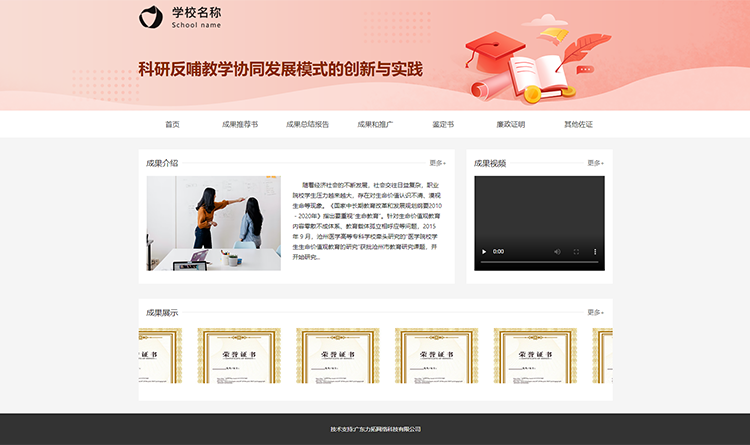Open the classroom whiteboard photo
This screenshot has width=750, height=445.
[x=213, y=223]
